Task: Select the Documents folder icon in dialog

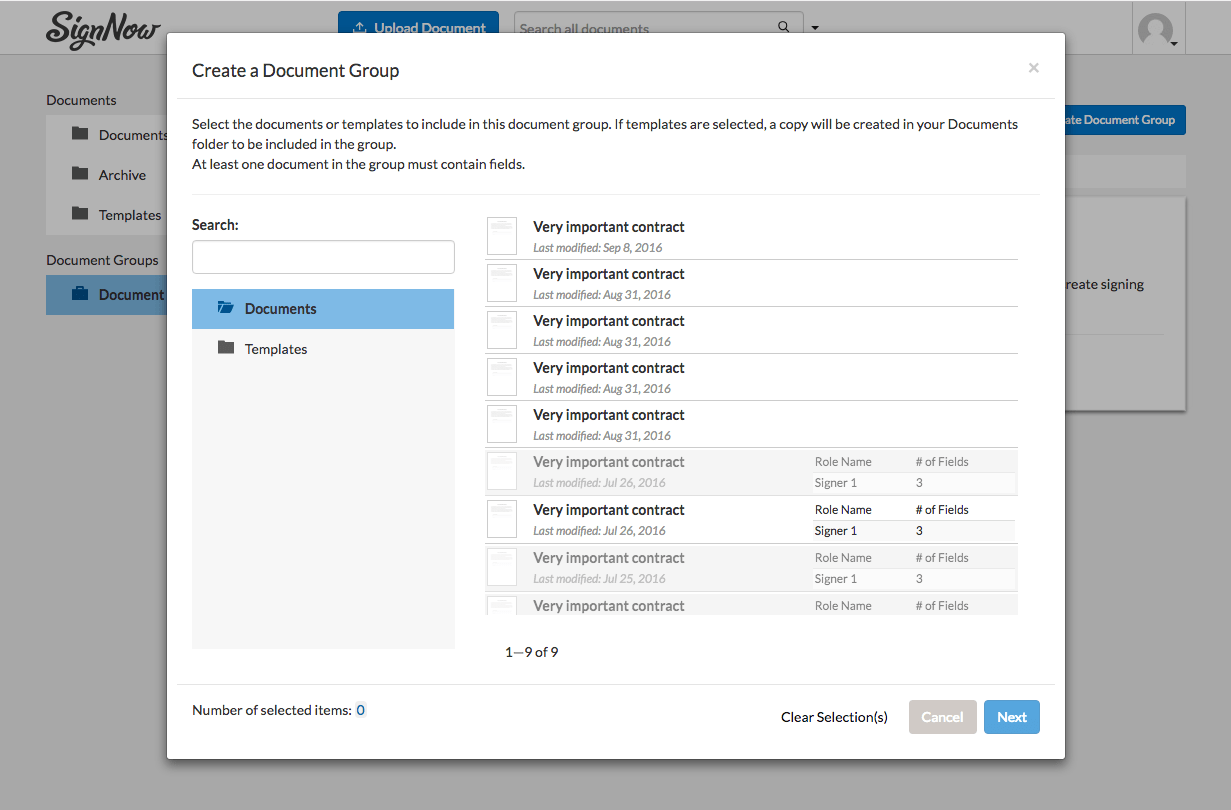Action: click(225, 309)
